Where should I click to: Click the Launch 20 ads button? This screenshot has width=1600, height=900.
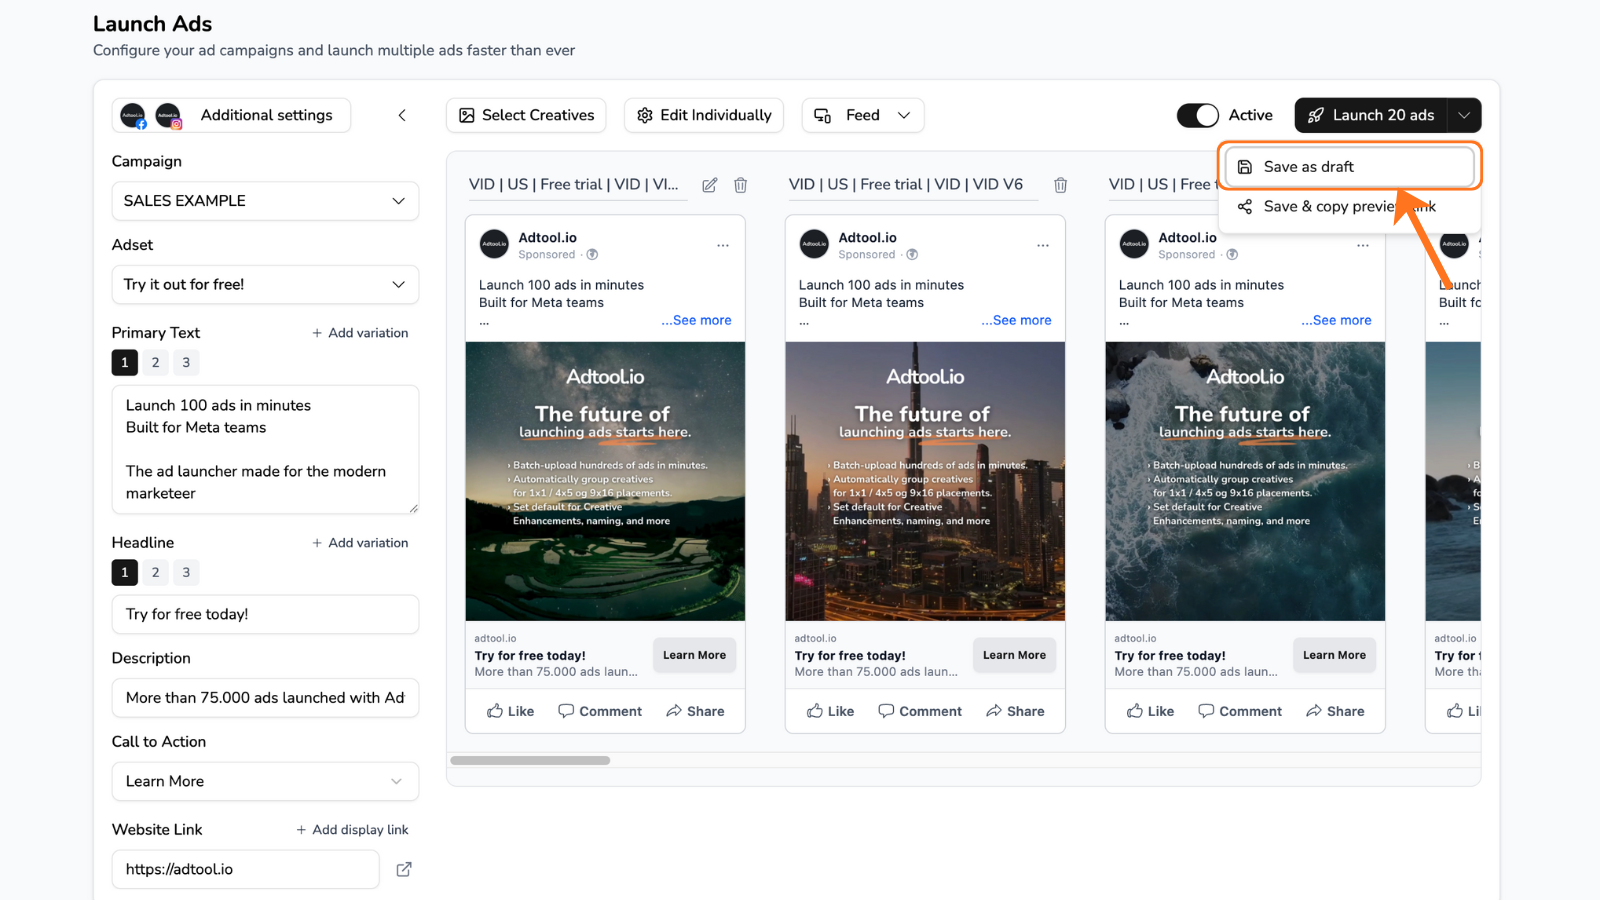pyautogui.click(x=1372, y=115)
